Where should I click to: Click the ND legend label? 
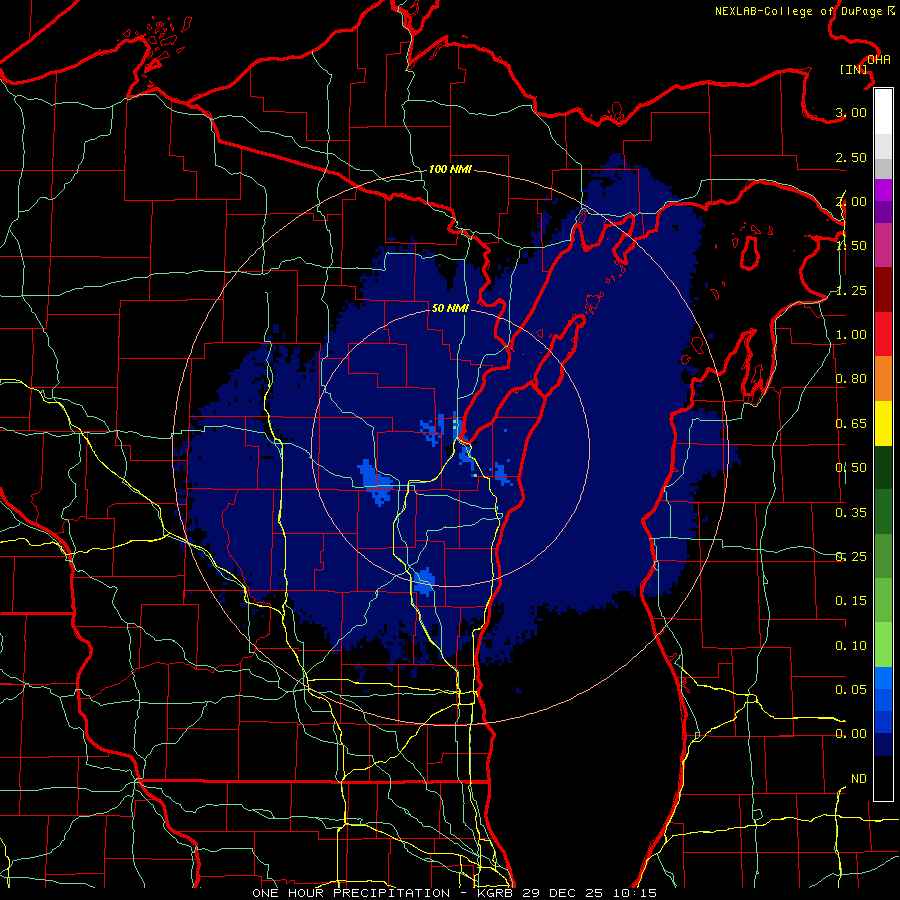(x=859, y=779)
